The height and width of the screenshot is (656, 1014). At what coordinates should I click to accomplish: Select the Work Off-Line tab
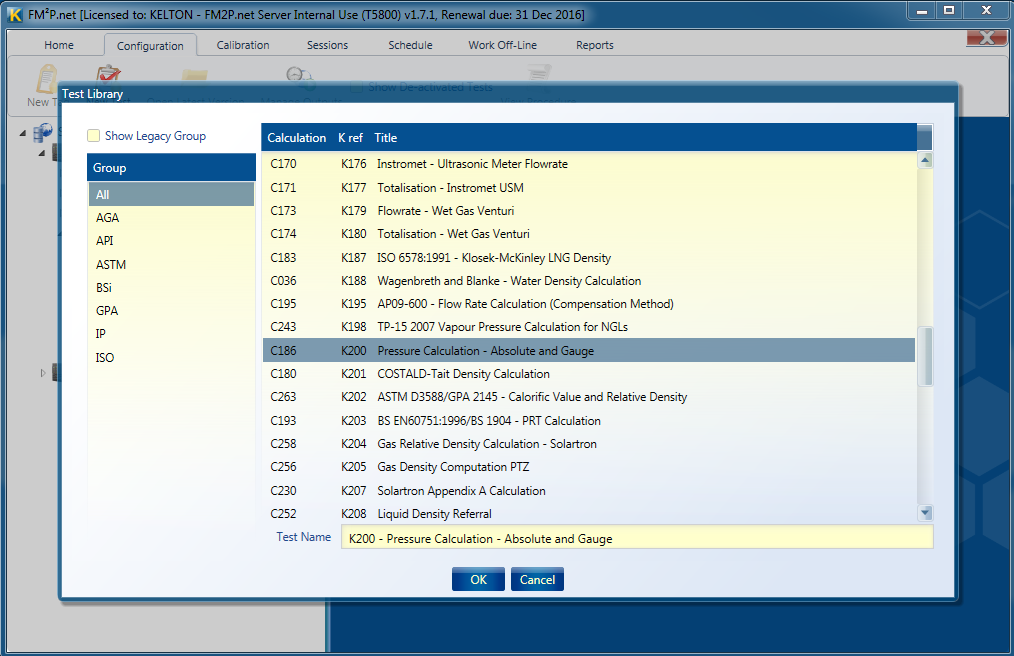(x=502, y=45)
